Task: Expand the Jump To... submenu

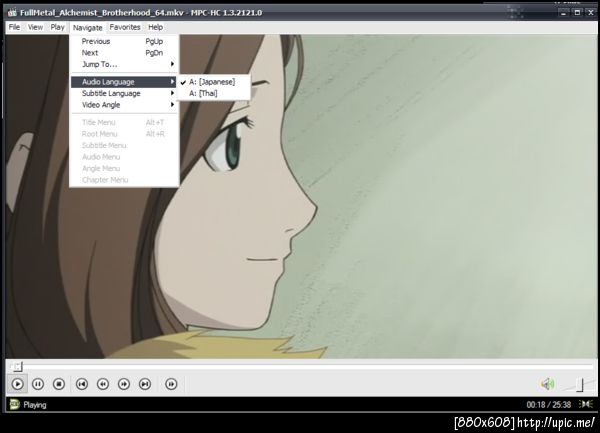Action: 124,64
